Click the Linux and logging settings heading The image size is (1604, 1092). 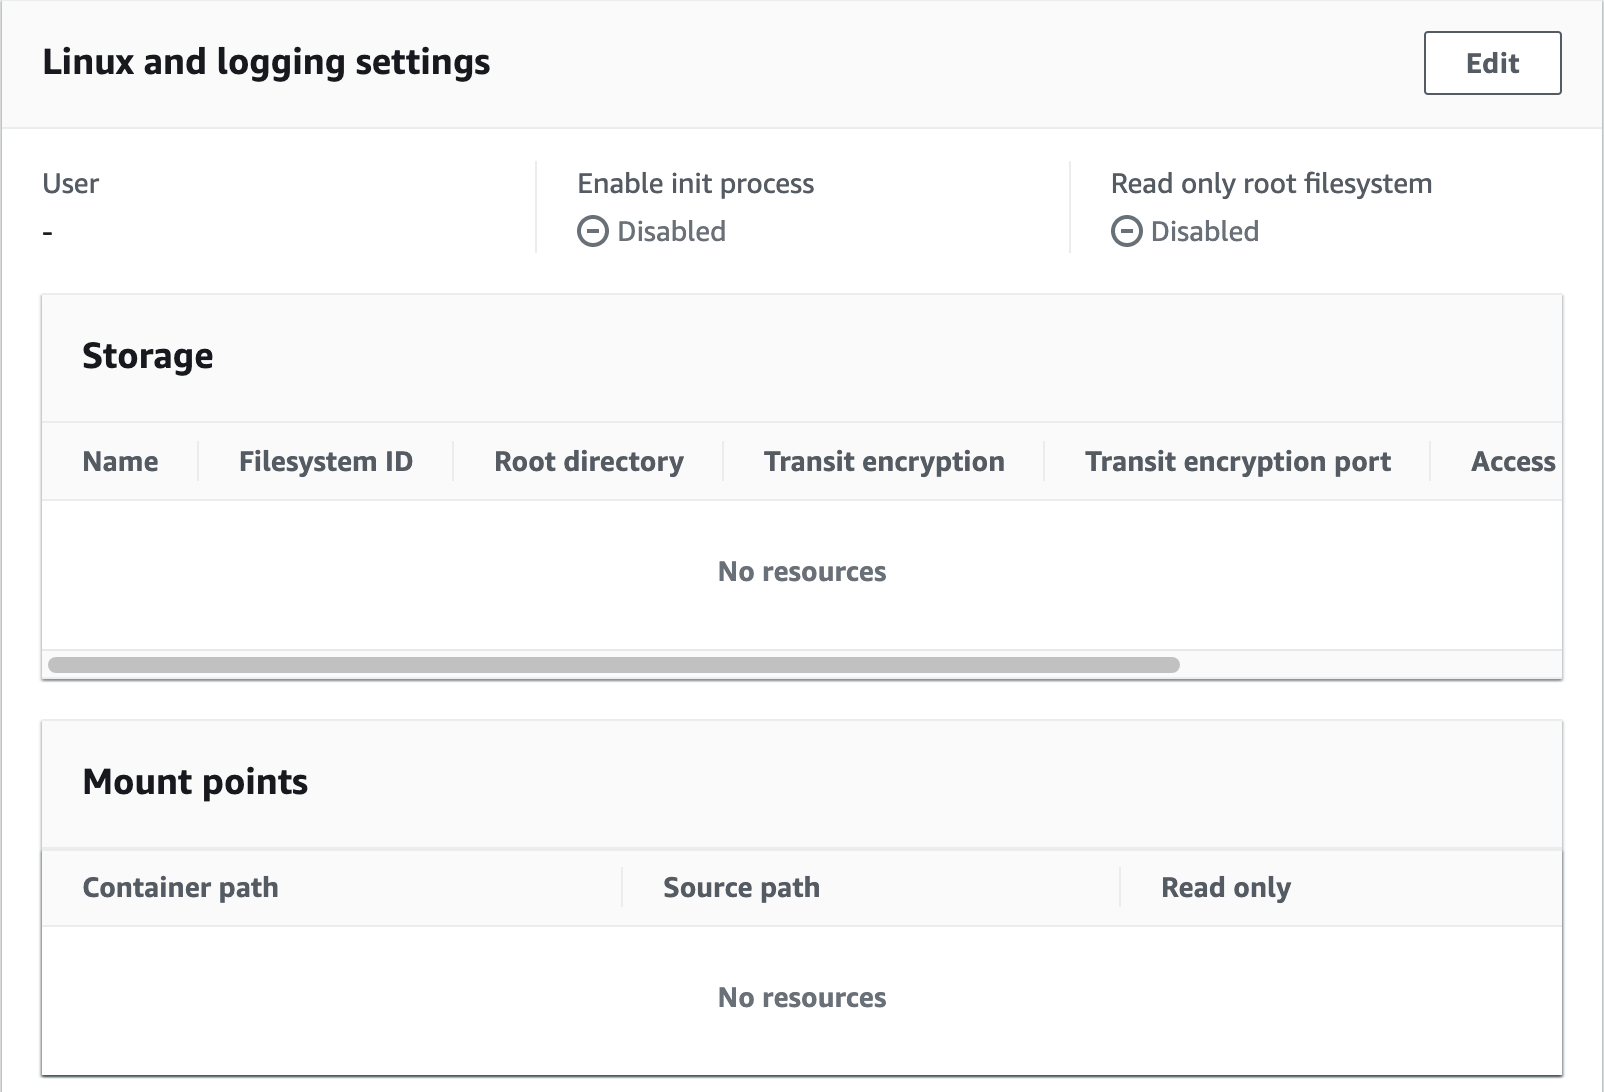(x=266, y=62)
